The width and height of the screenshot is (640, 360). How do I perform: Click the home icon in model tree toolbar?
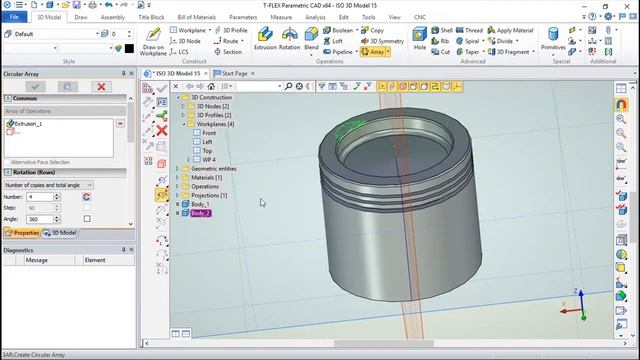pyautogui.click(x=211, y=86)
